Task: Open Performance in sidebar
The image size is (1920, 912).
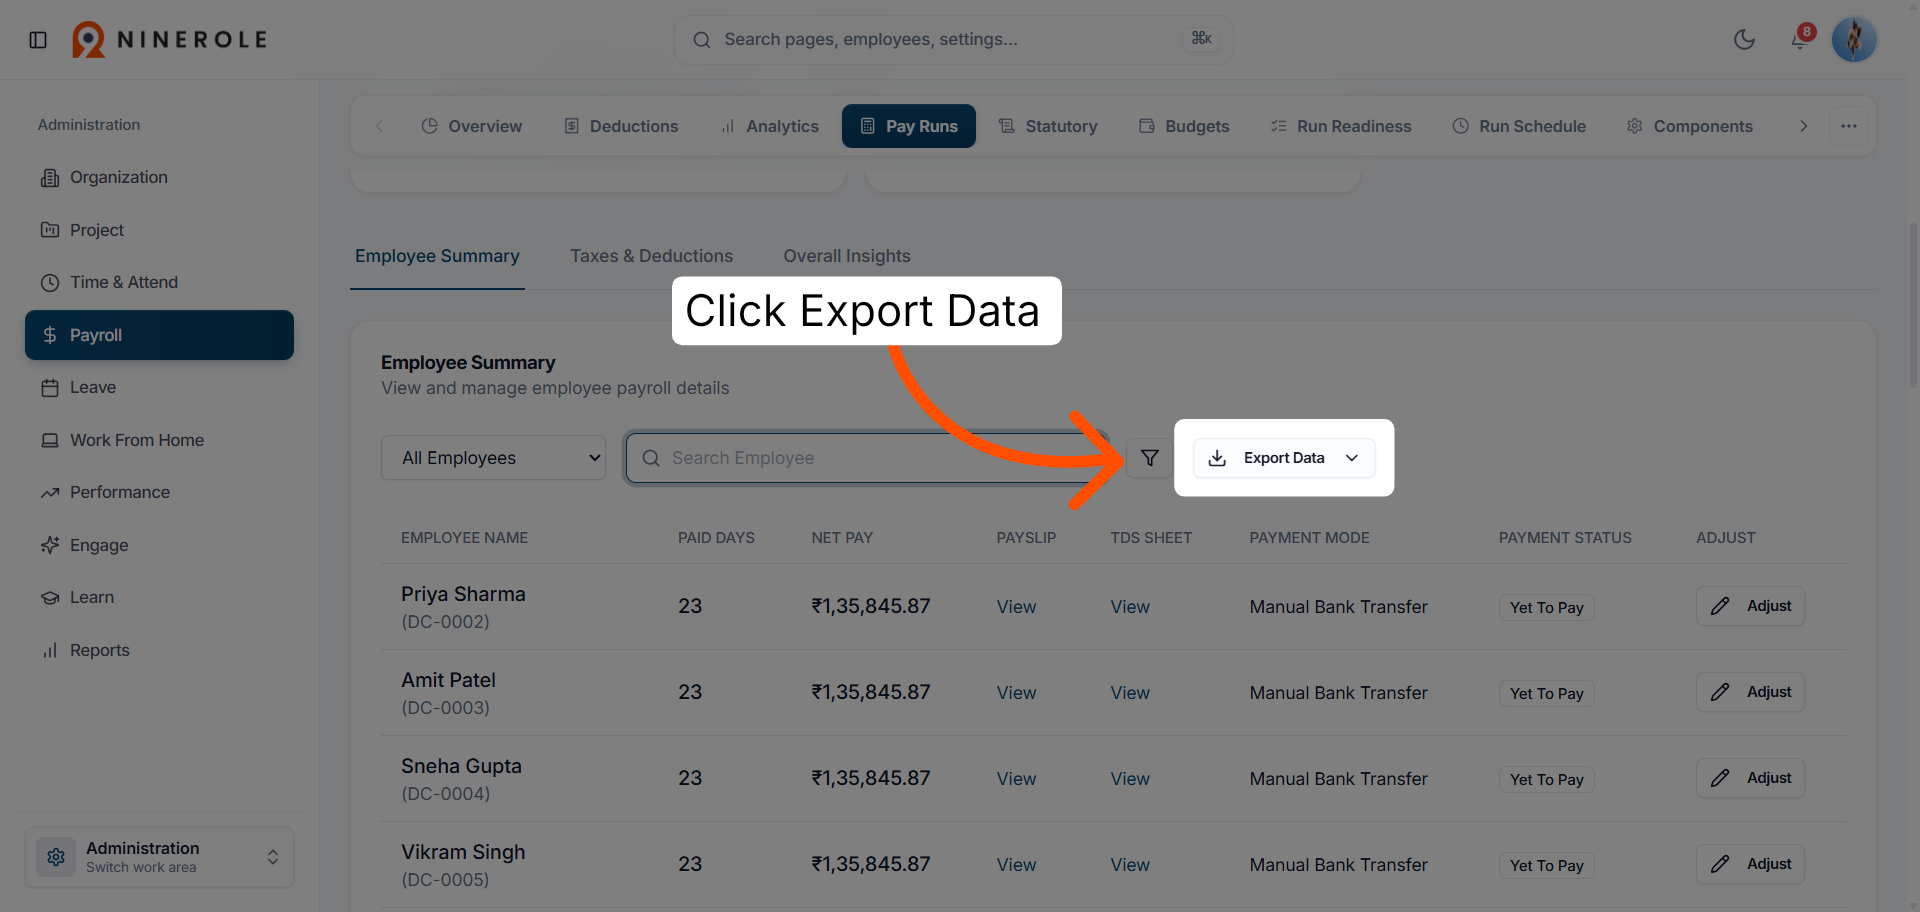Action: coord(160,492)
